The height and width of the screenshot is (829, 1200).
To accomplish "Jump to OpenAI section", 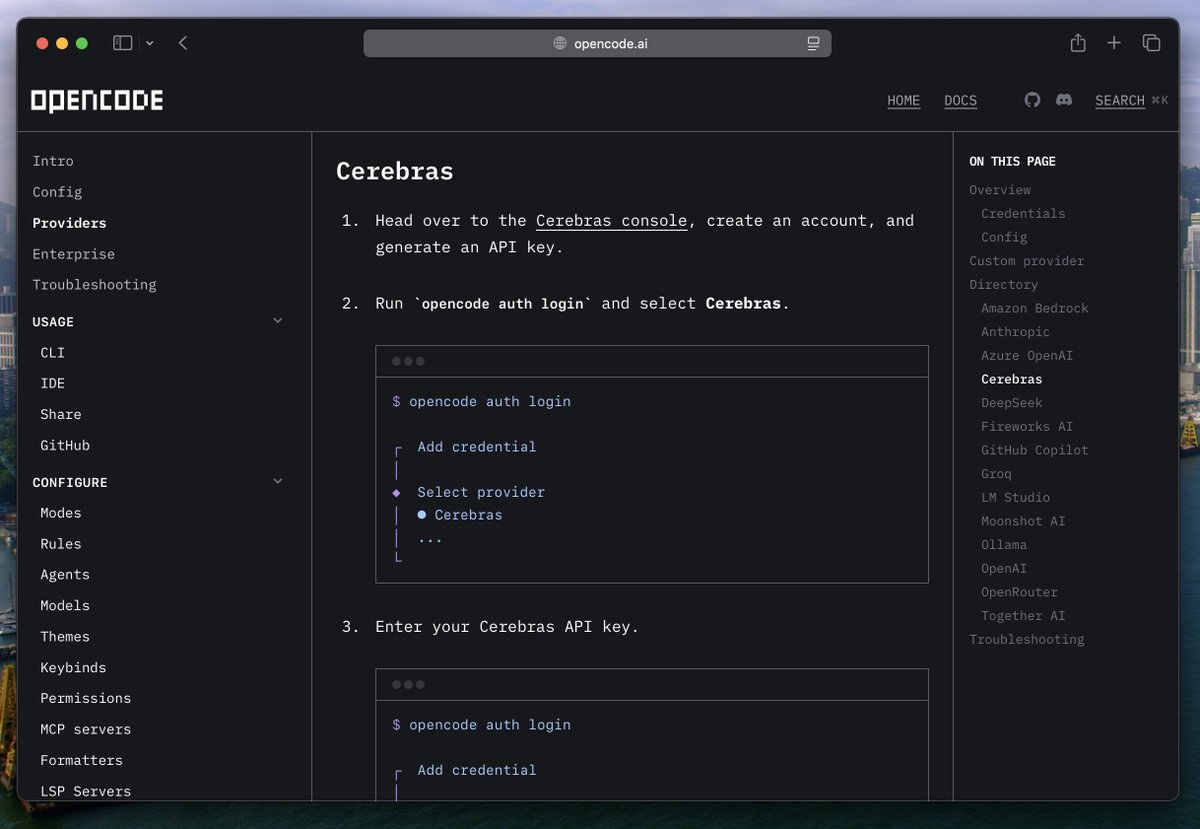I will coord(1004,569).
